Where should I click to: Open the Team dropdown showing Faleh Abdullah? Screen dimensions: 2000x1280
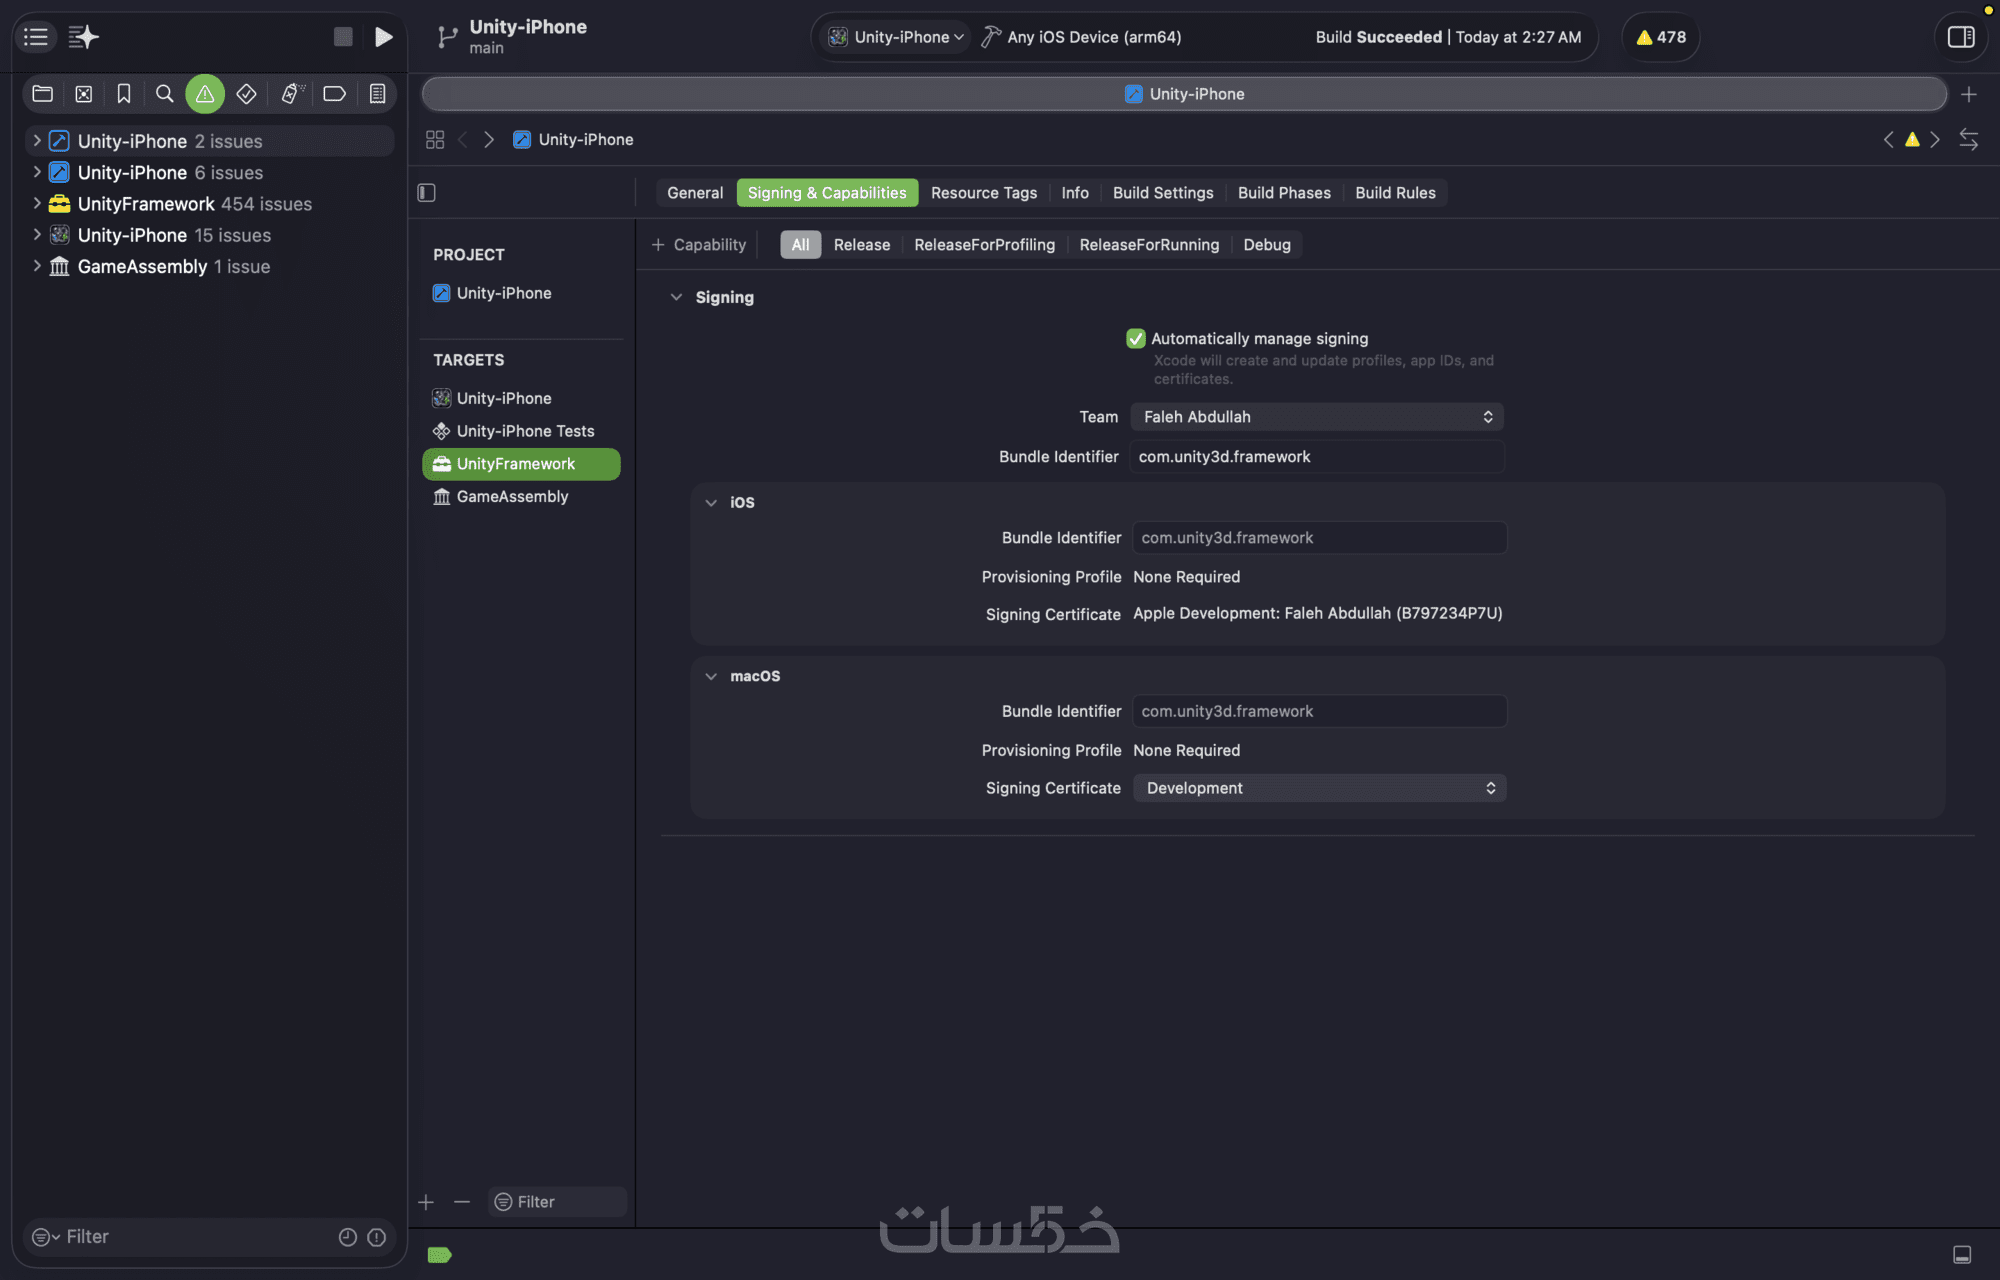(1317, 417)
